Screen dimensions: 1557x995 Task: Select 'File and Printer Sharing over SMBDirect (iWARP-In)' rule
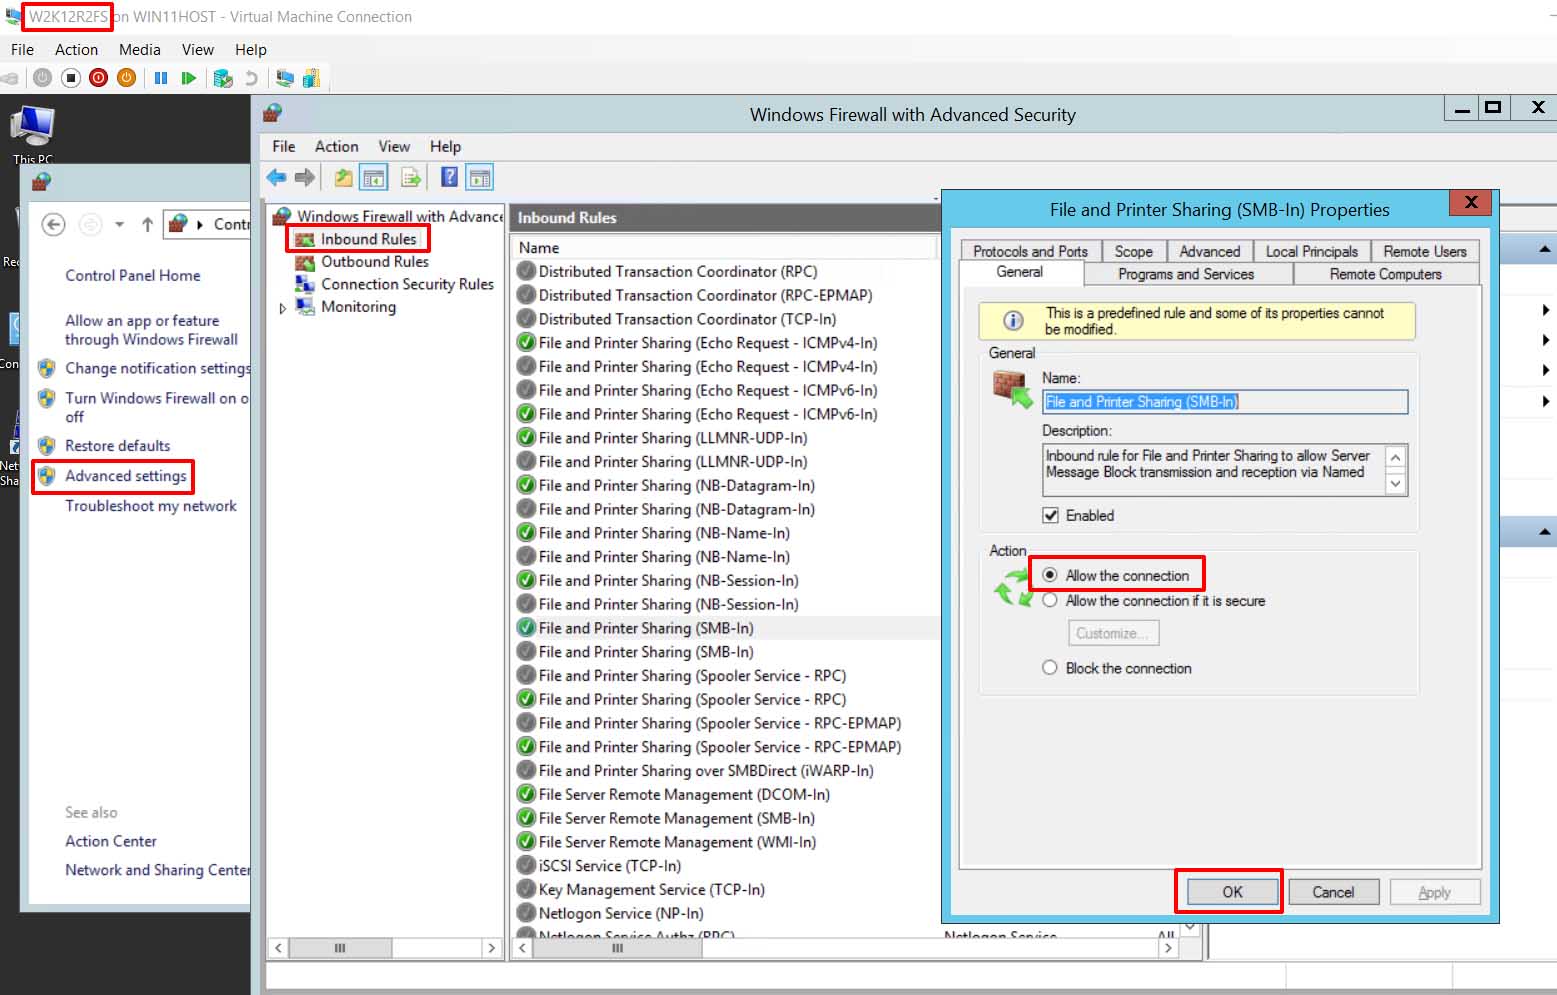tap(705, 771)
